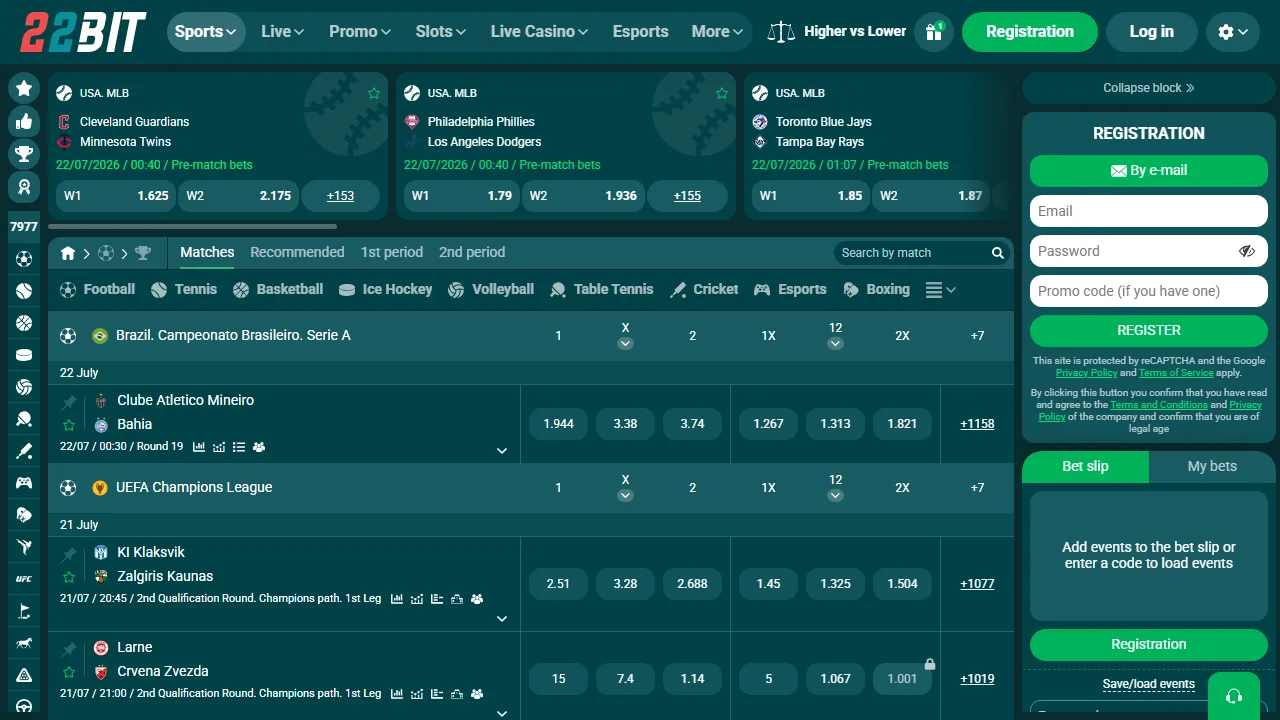Open scales icon for Higher vs Lower
The image size is (1280, 720).
[x=781, y=32]
